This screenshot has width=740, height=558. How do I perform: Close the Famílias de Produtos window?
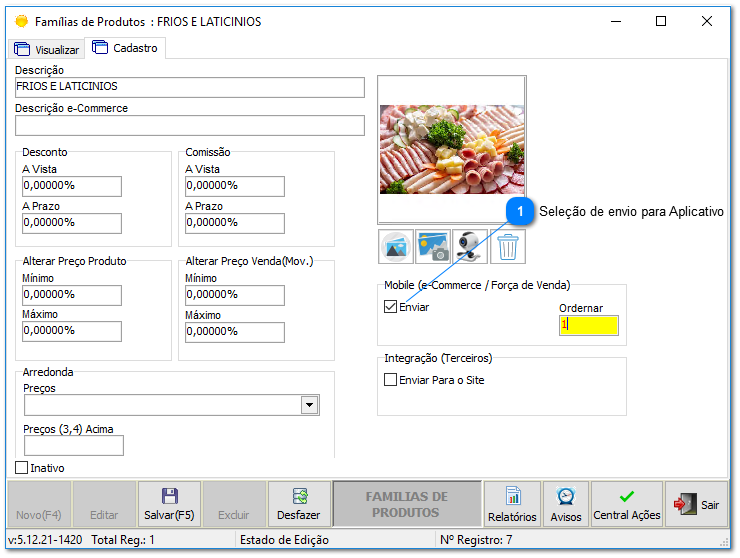pyautogui.click(x=706, y=21)
